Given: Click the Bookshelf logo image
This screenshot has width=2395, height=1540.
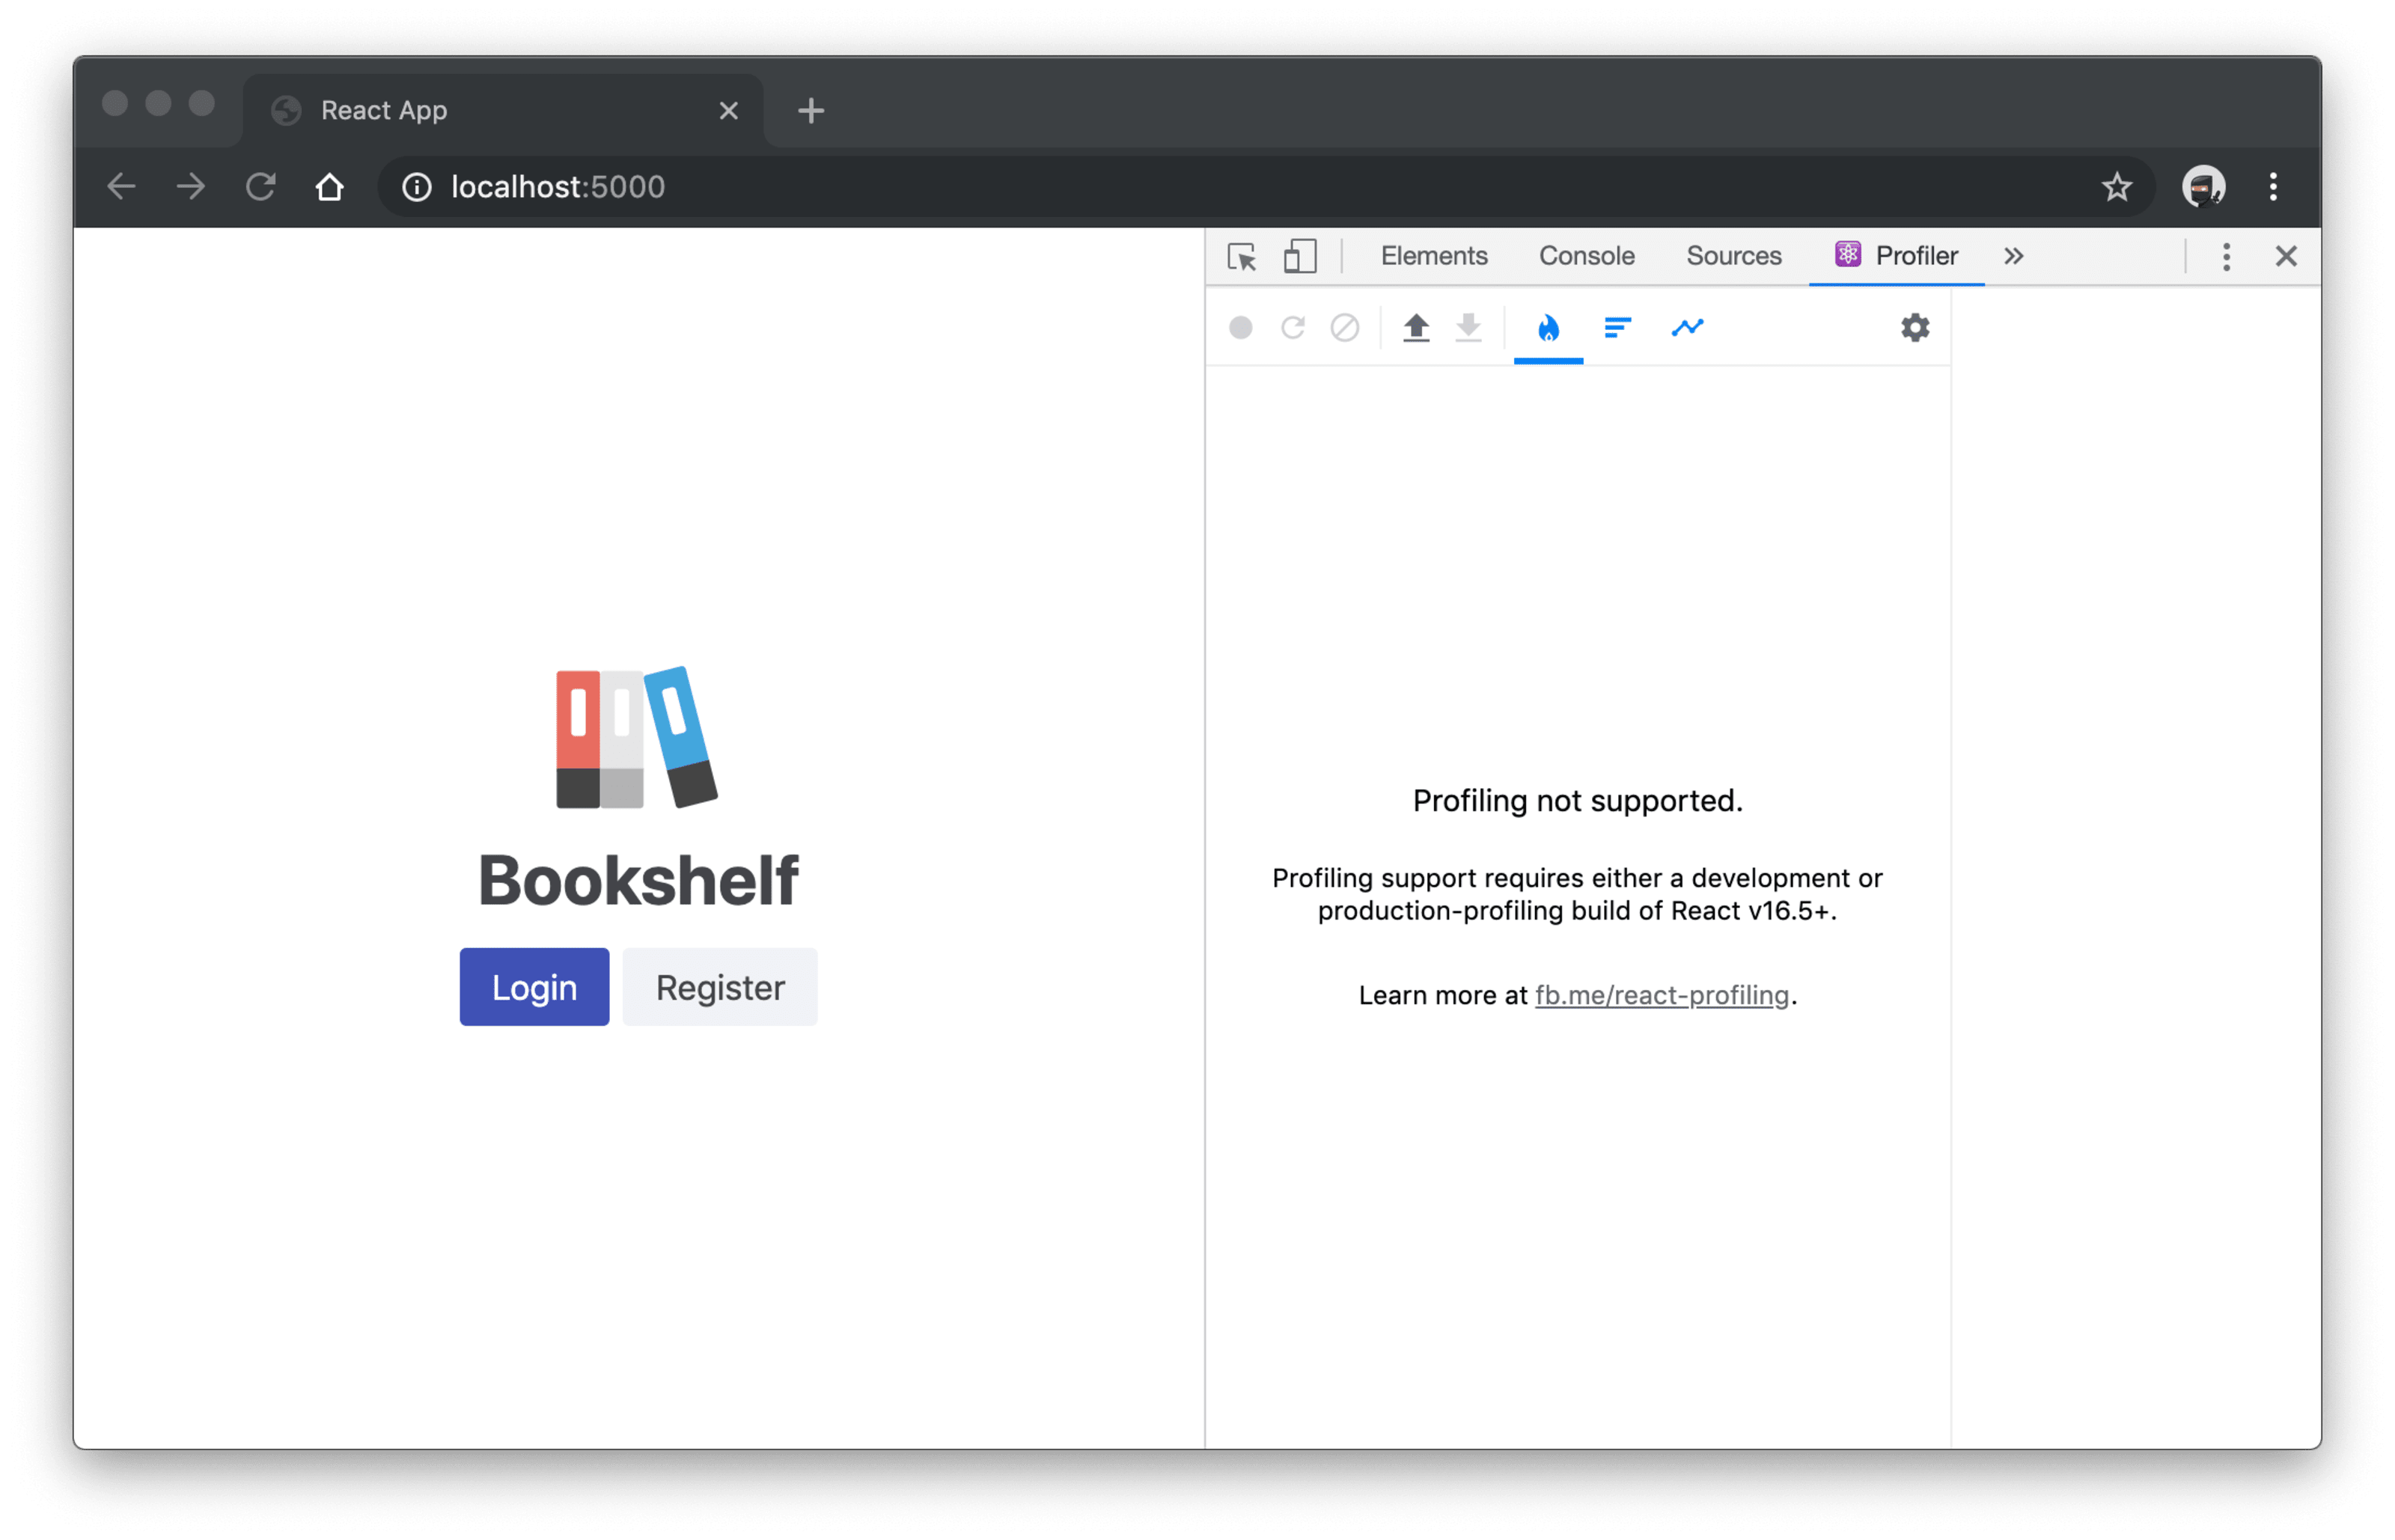Looking at the screenshot, I should (x=637, y=737).
